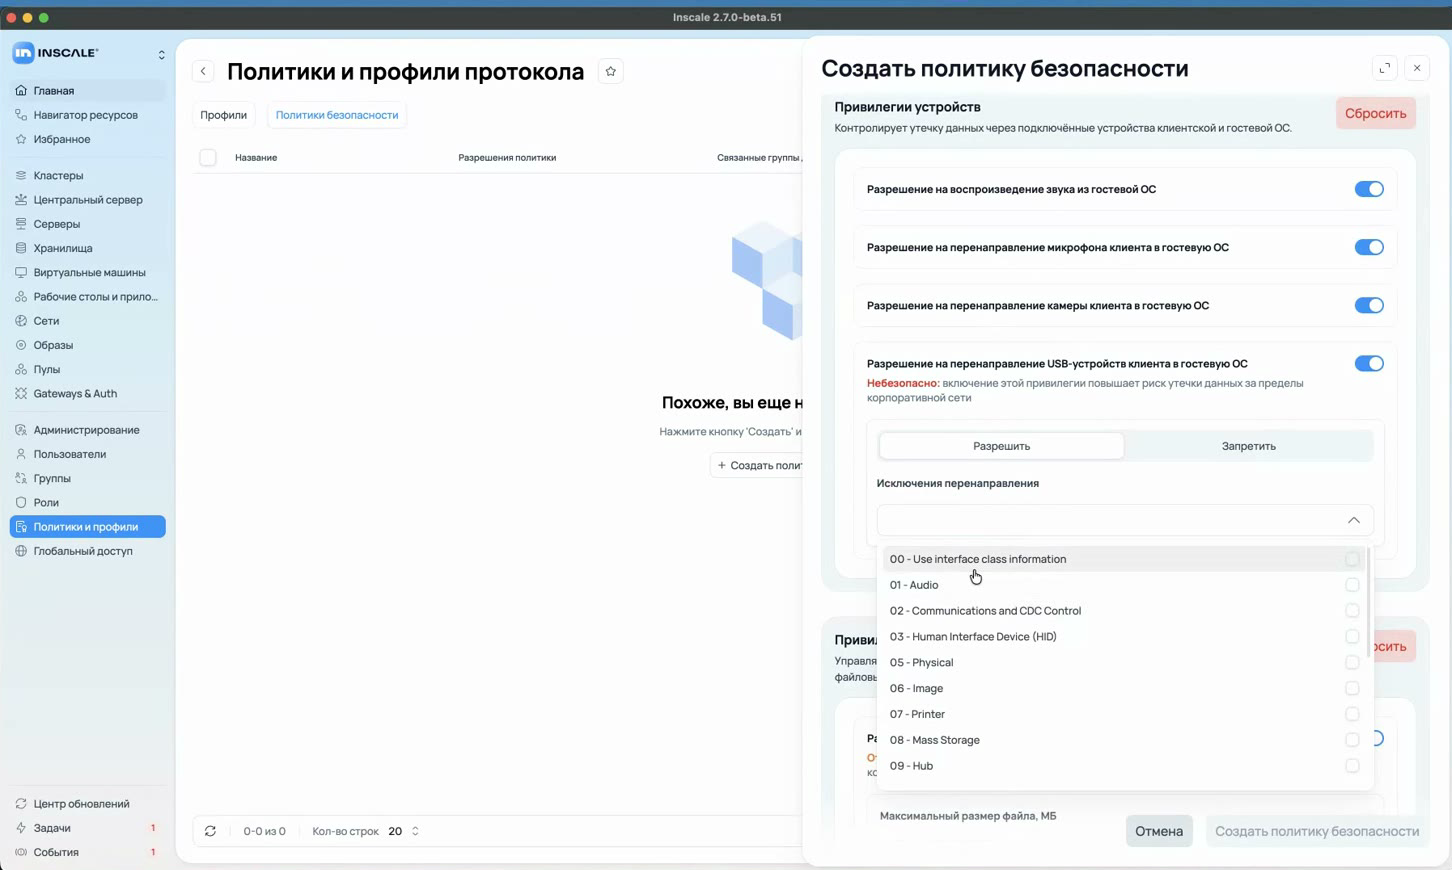
Task: Click the refresh icon in table footer
Action: (x=210, y=831)
